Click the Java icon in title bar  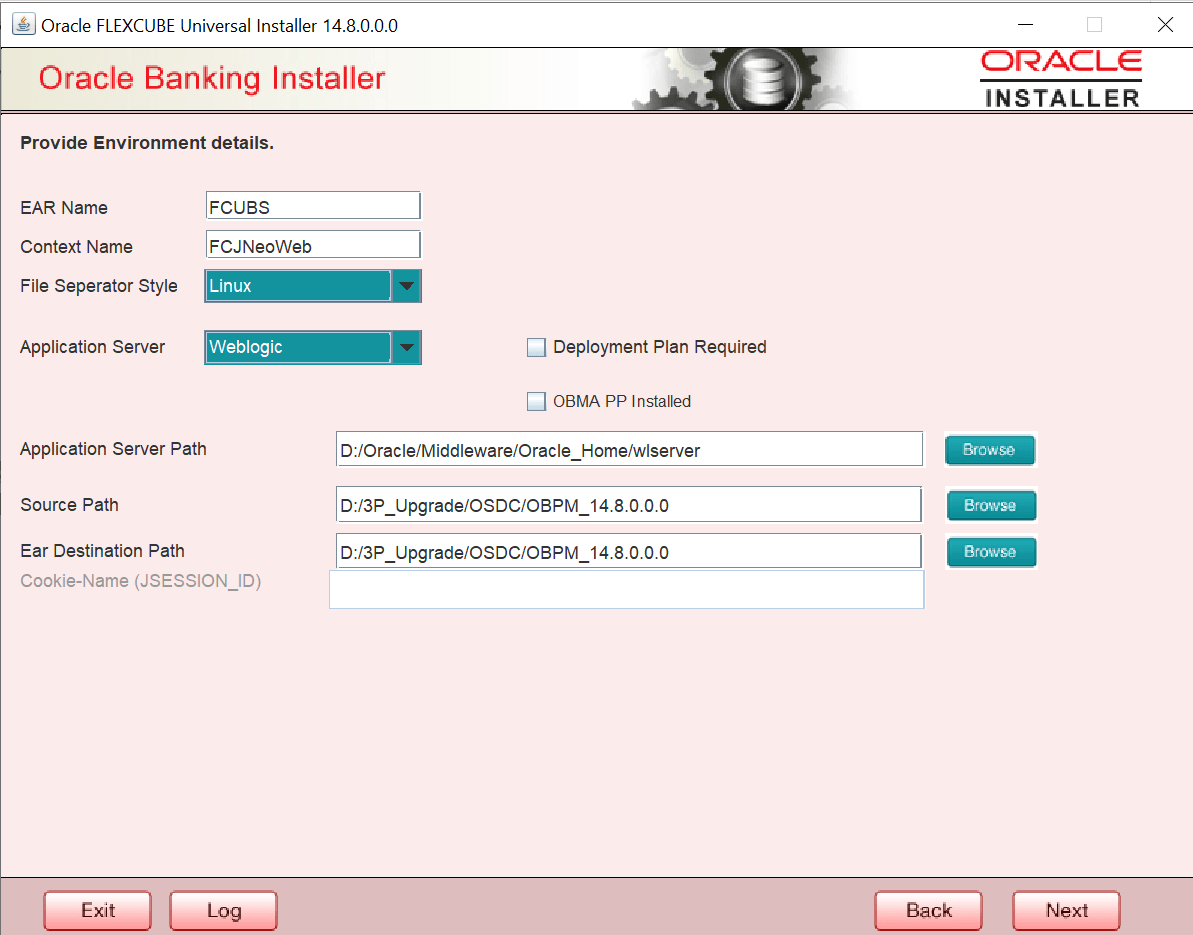click(24, 24)
